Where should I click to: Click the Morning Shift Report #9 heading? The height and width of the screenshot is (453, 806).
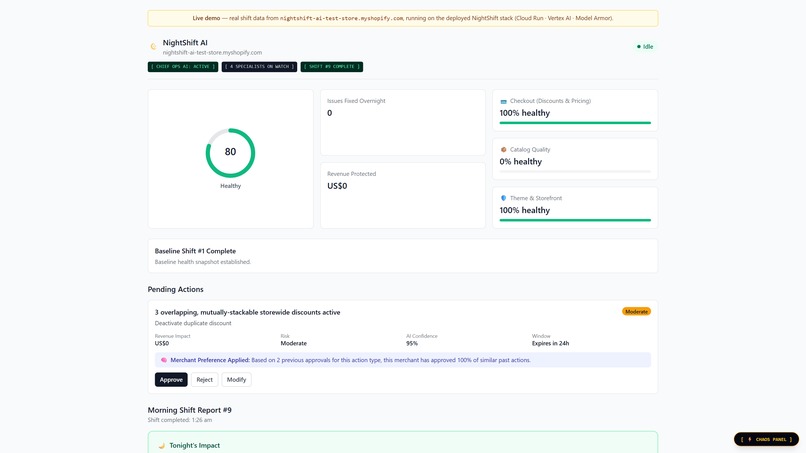pos(190,410)
